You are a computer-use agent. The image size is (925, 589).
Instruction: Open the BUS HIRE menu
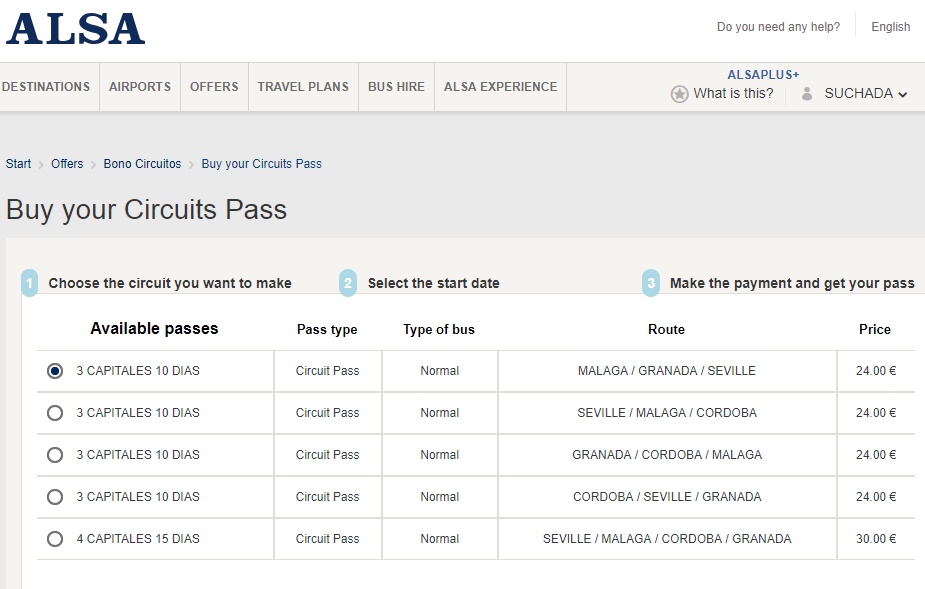pos(396,87)
